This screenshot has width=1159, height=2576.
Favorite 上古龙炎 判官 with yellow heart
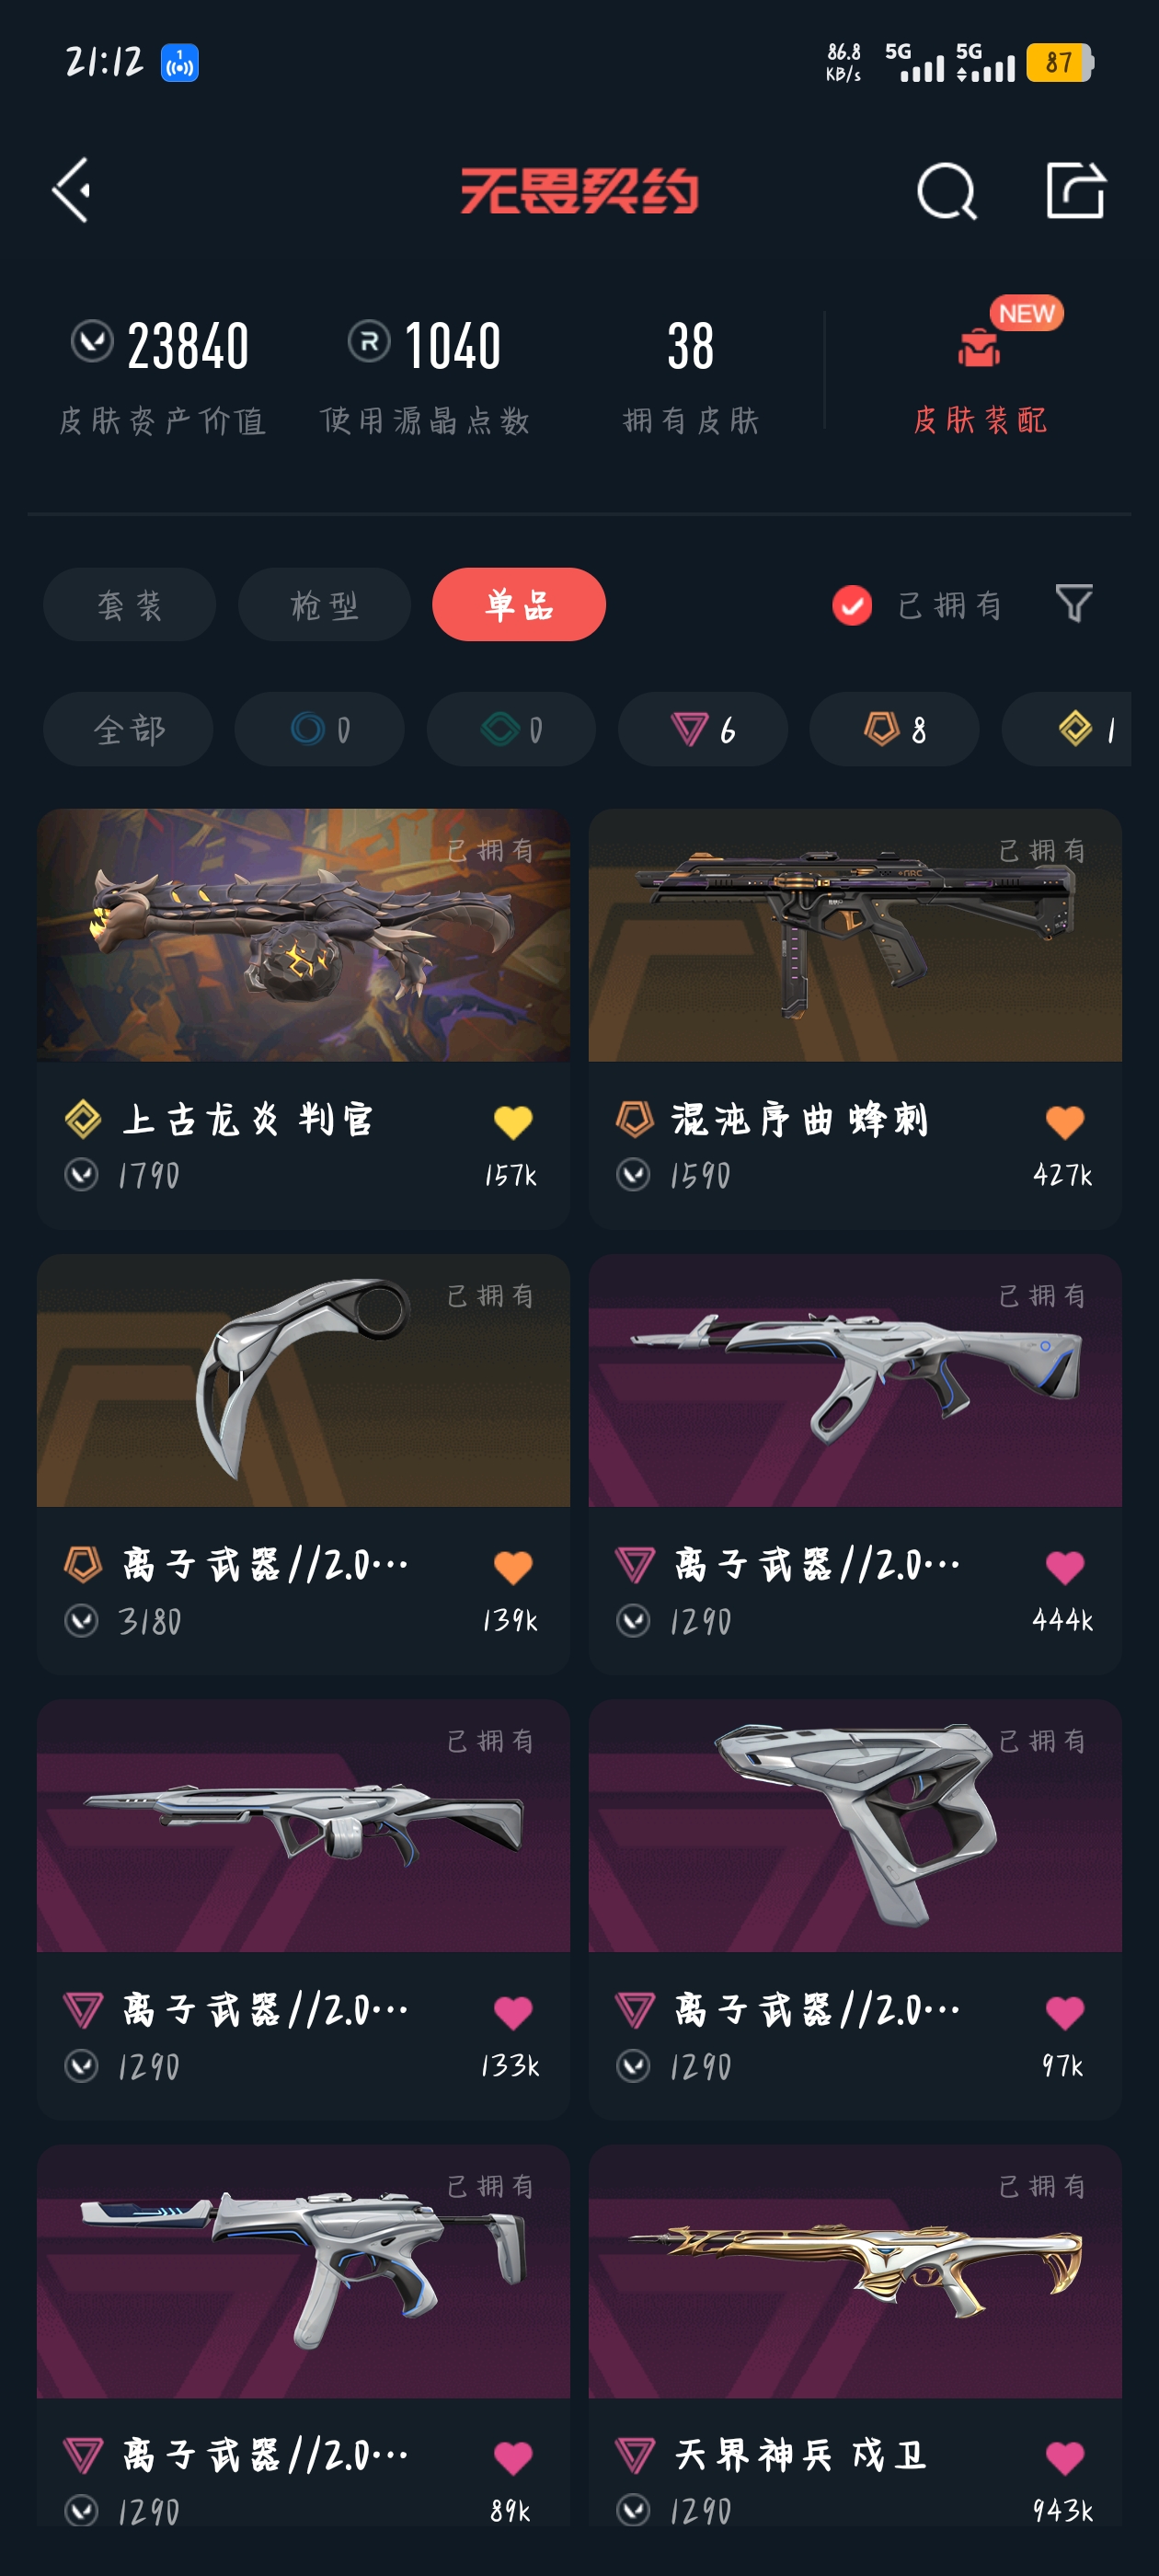(x=513, y=1122)
